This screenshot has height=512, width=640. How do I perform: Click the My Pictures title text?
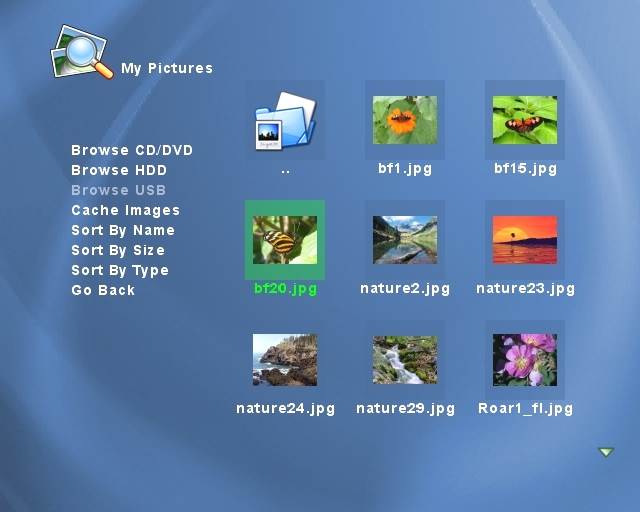pos(167,68)
